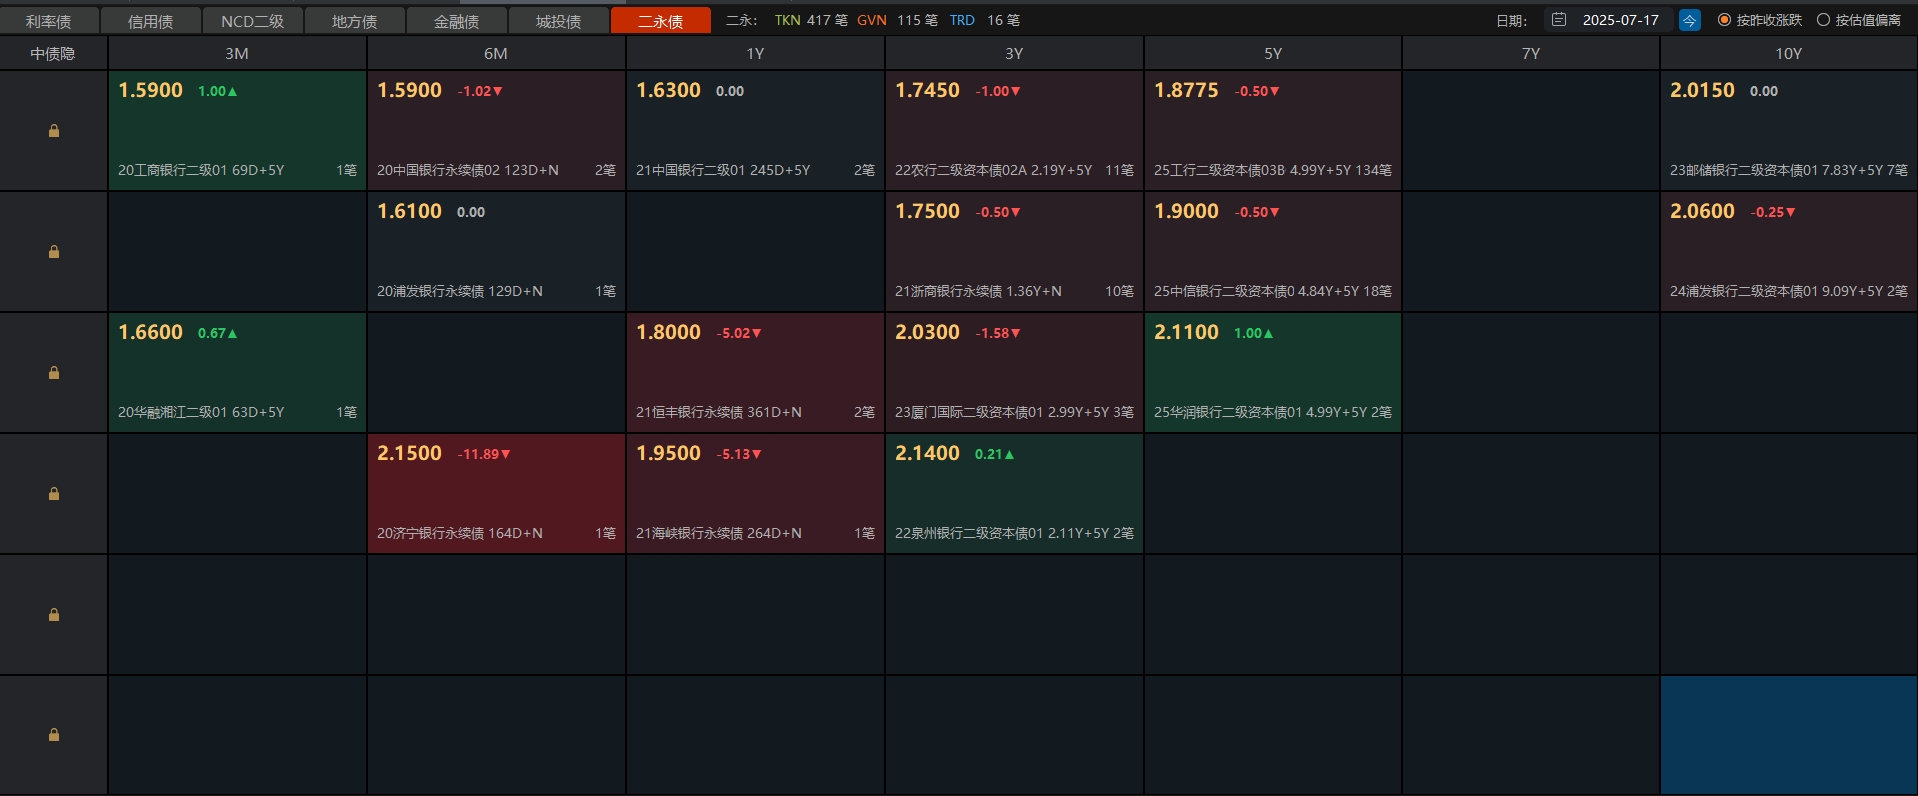1918x796 pixels.
Task: Click the 3M column header
Action: tap(237, 54)
